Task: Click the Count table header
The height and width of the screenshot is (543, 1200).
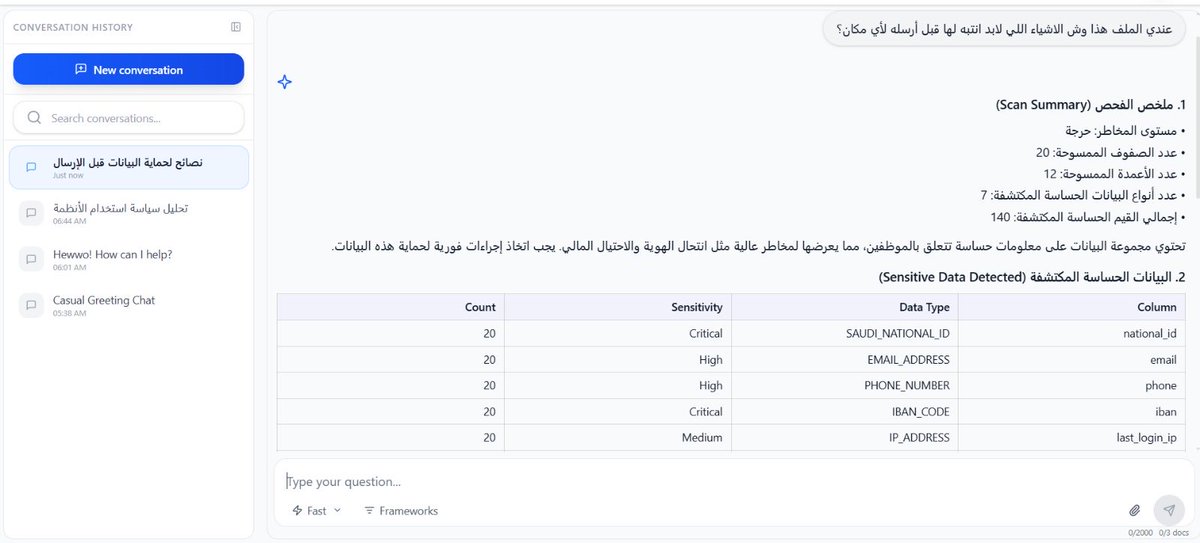Action: click(391, 307)
